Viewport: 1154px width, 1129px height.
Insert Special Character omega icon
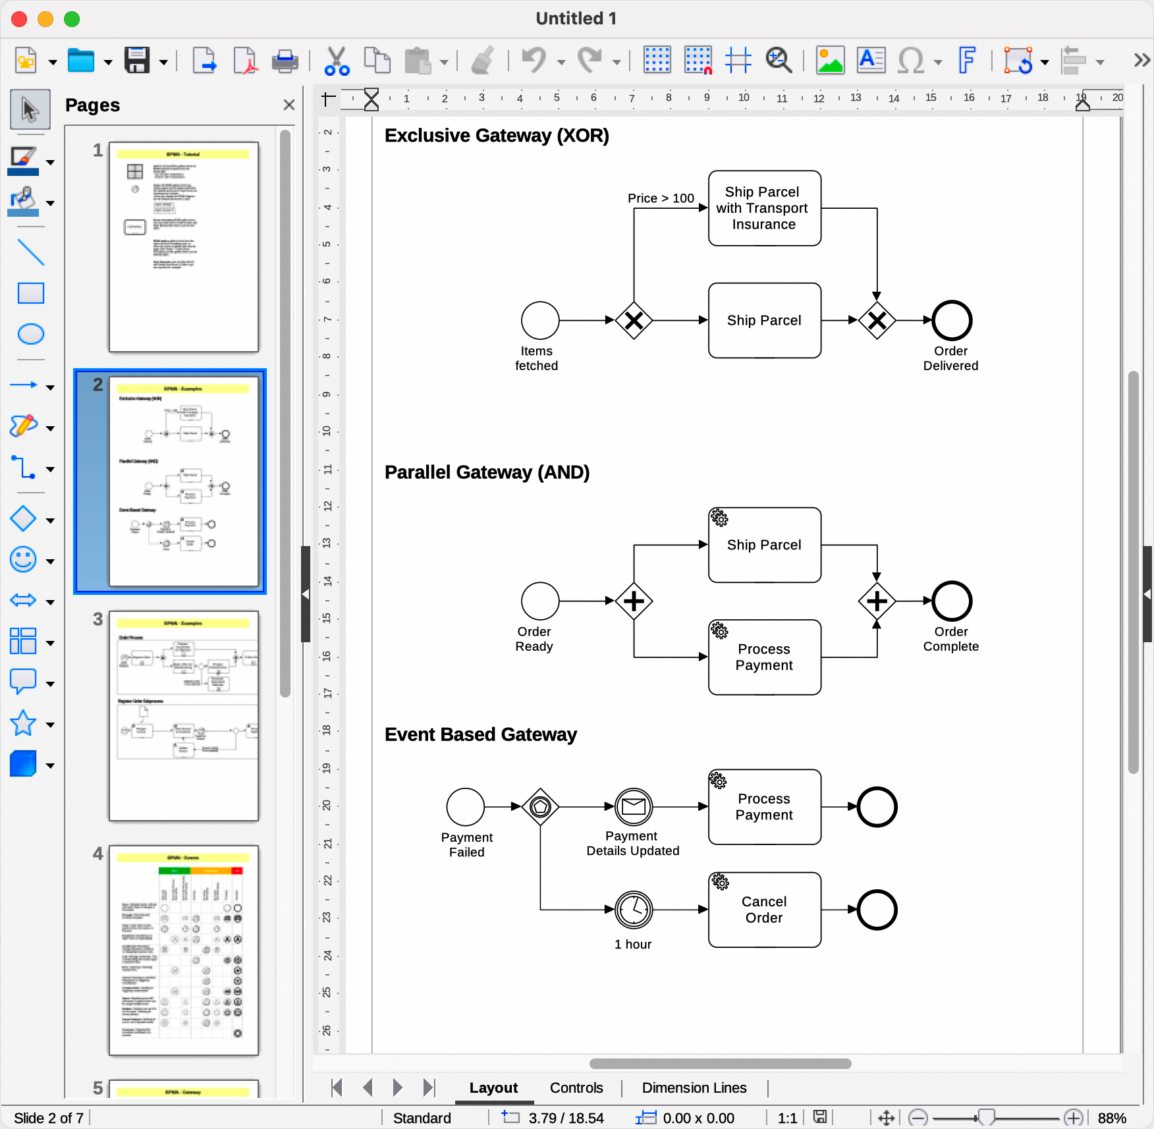pos(912,60)
